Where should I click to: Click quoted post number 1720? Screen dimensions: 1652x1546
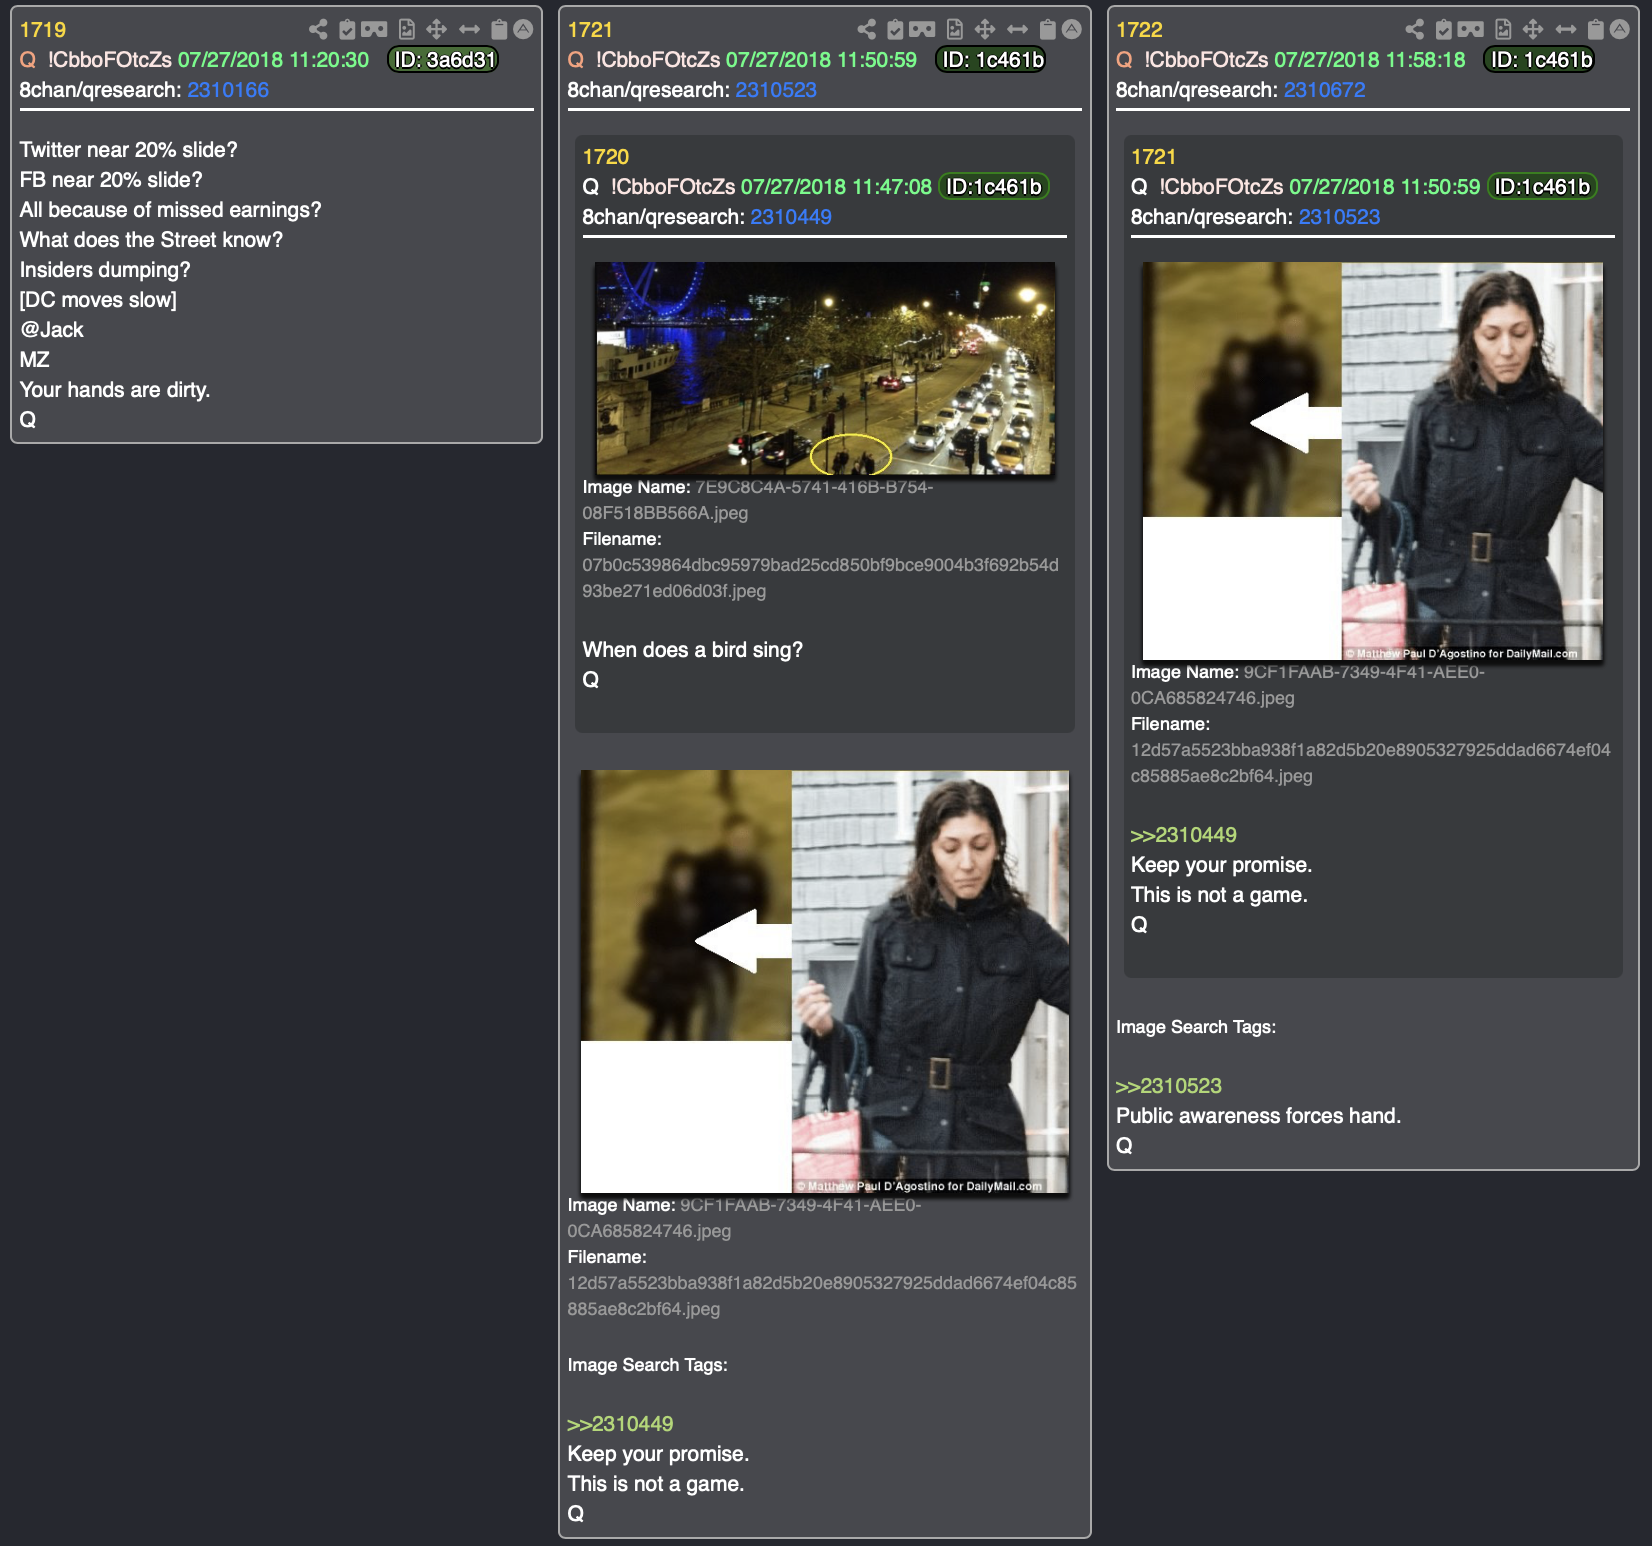606,157
